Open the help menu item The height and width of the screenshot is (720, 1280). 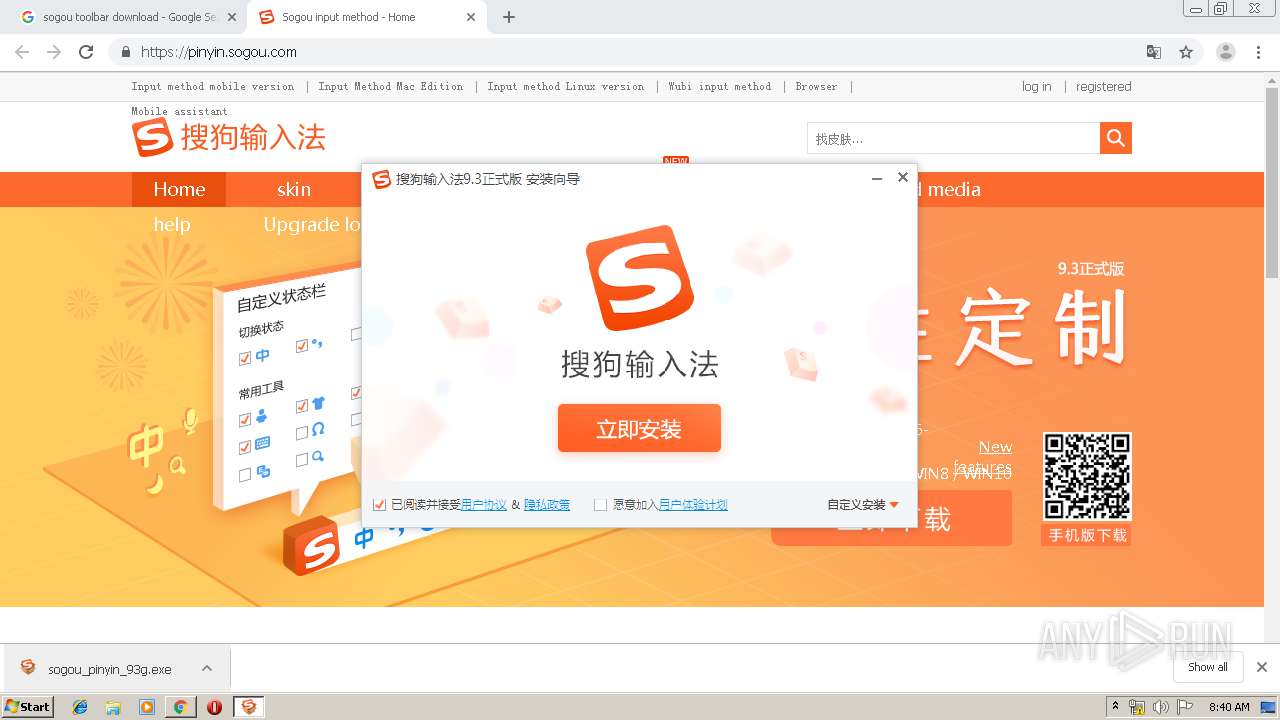[x=172, y=224]
